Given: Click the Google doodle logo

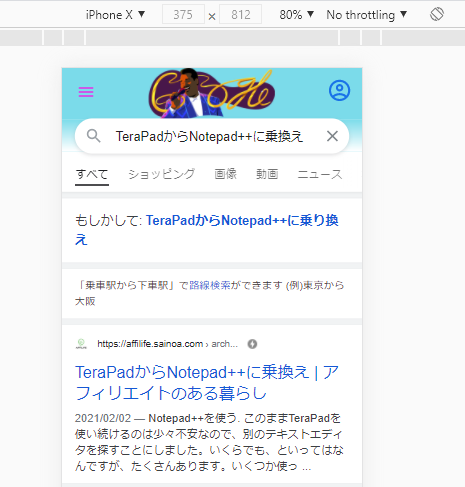Looking at the screenshot, I should 212,93.
